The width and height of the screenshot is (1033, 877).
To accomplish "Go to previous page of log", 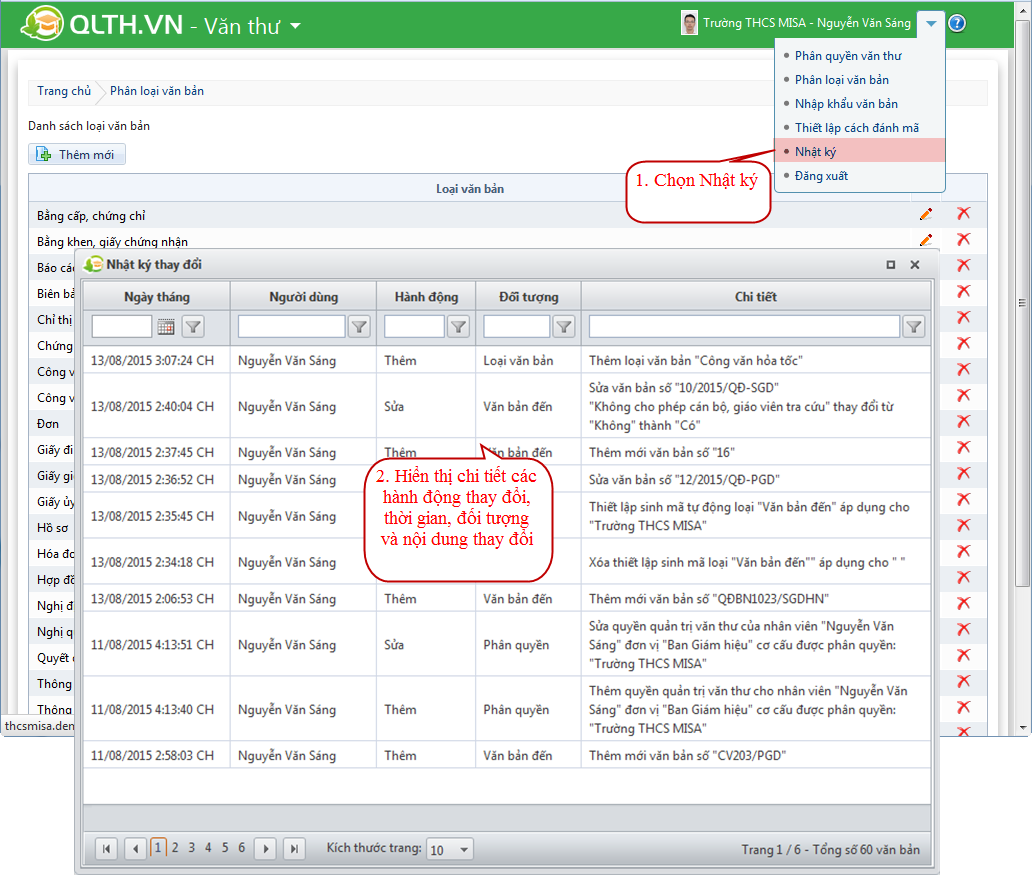I will point(136,849).
